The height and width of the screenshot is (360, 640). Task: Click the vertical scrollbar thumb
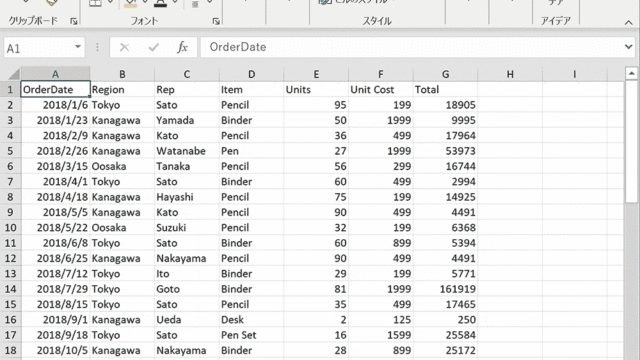point(631,141)
